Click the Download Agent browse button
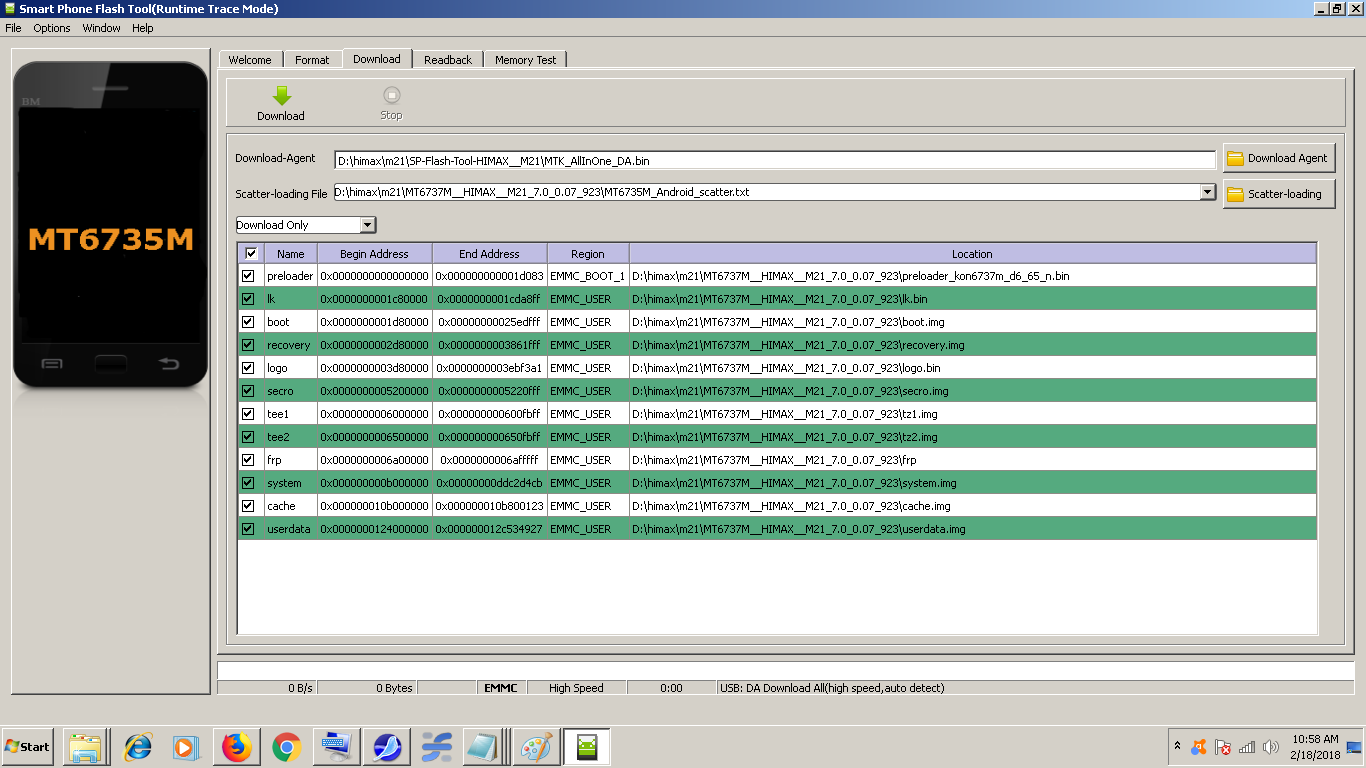Image resolution: width=1366 pixels, height=768 pixels. [x=1278, y=158]
